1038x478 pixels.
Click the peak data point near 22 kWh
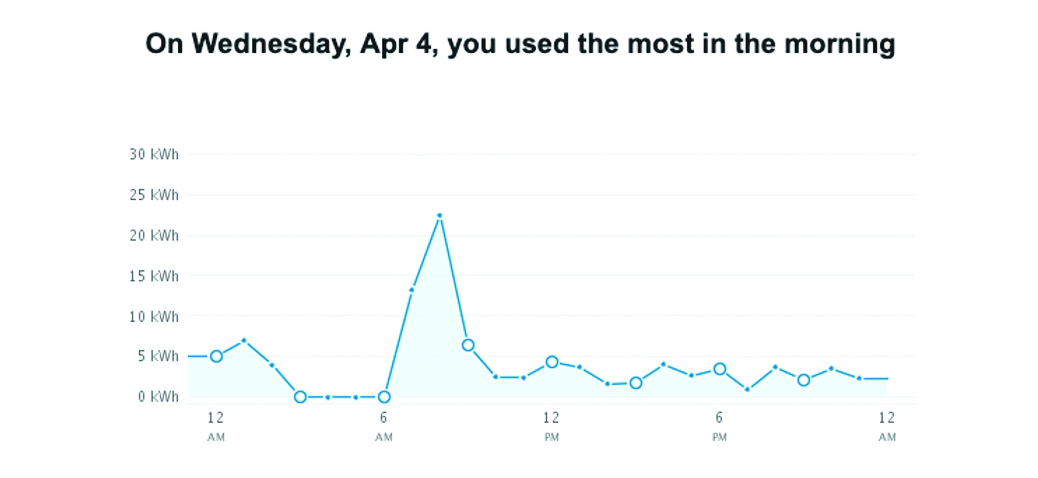[439, 215]
